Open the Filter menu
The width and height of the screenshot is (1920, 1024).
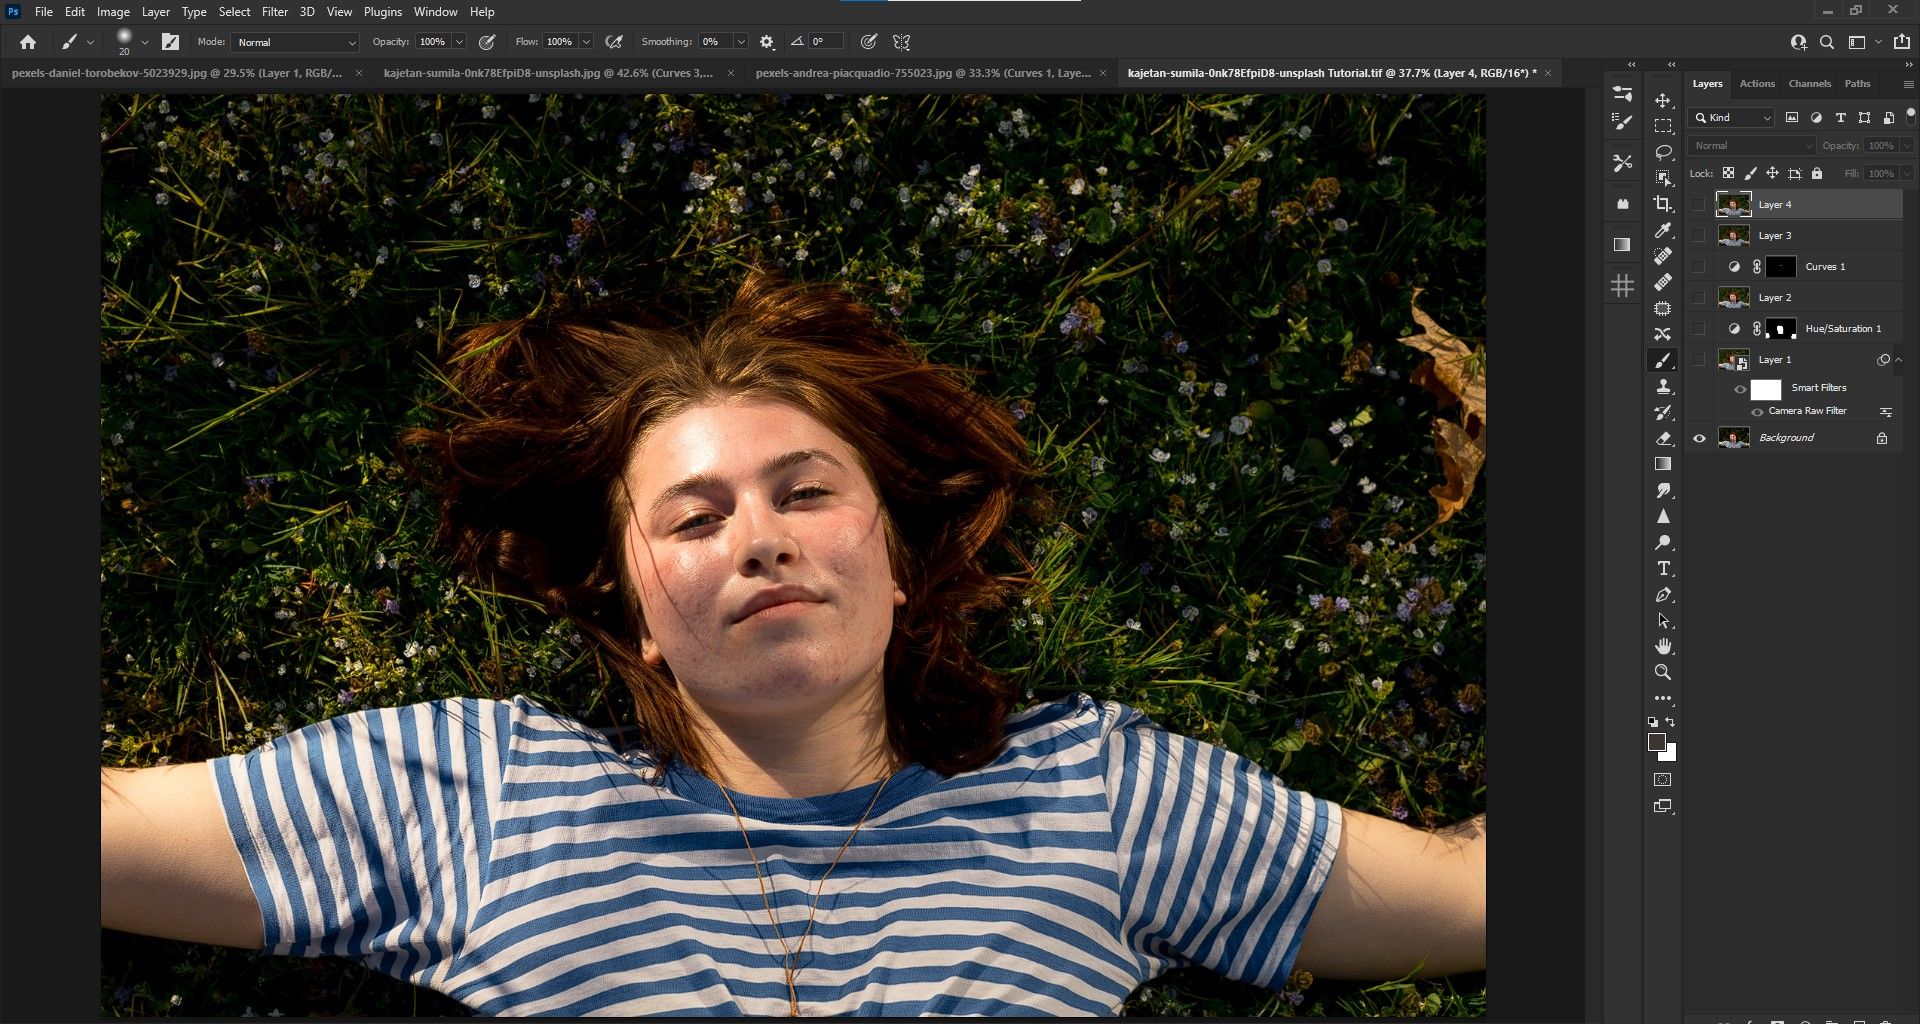pyautogui.click(x=274, y=12)
